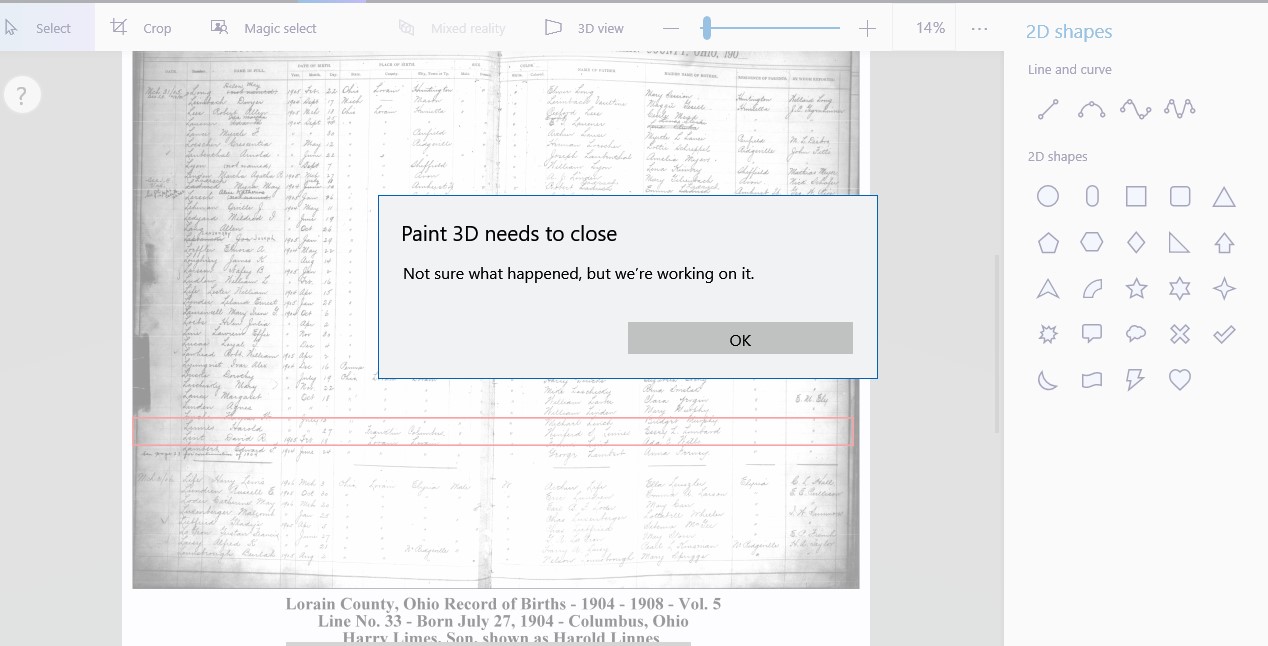The height and width of the screenshot is (646, 1268).
Task: Enable the Select tool
Action: pos(40,28)
